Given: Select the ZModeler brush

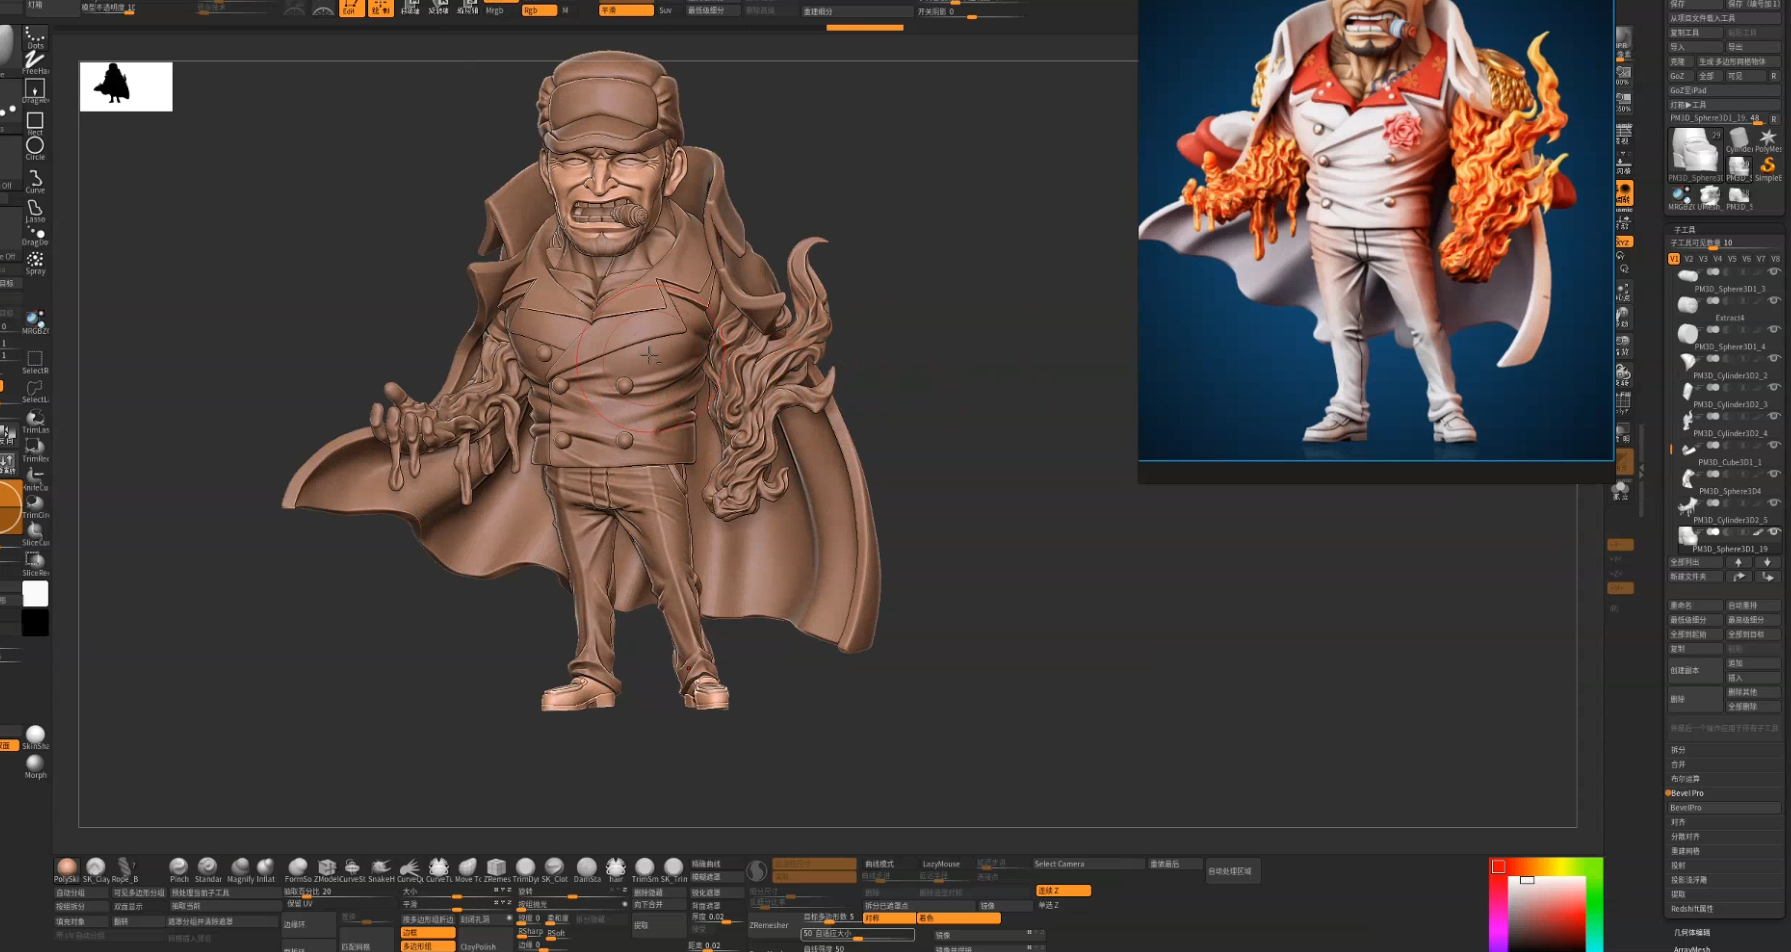Looking at the screenshot, I should 327,869.
